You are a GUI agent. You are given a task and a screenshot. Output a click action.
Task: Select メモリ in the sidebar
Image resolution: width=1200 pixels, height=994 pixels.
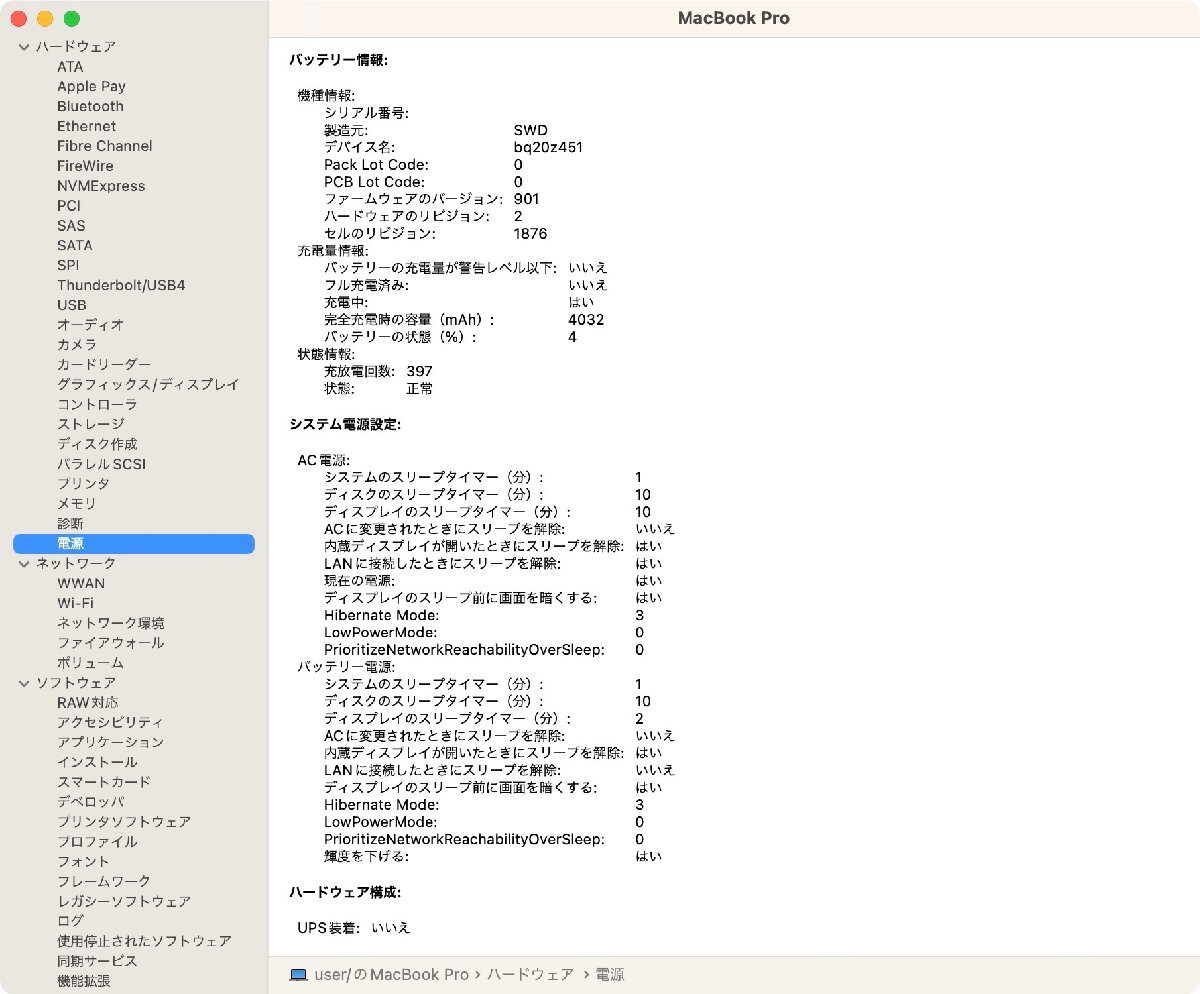(x=77, y=504)
